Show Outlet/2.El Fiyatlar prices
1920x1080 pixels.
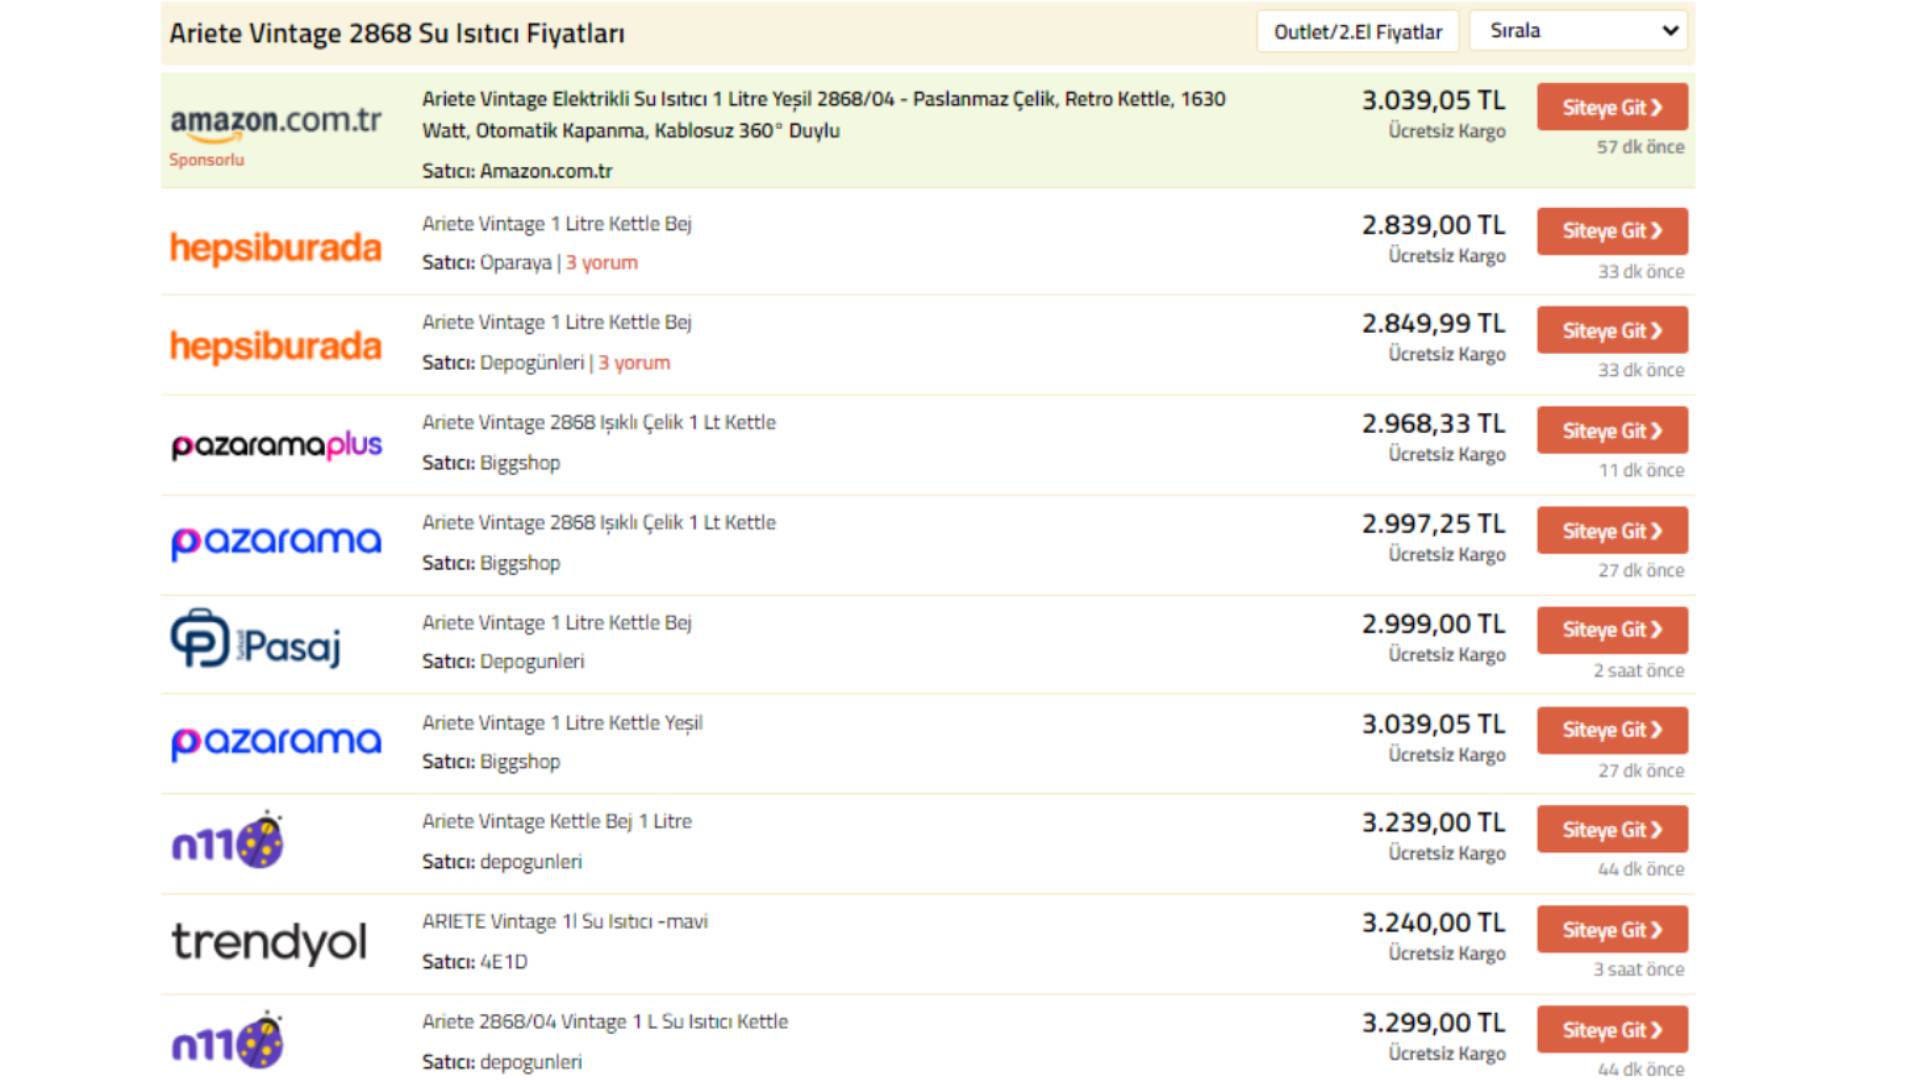point(1358,32)
